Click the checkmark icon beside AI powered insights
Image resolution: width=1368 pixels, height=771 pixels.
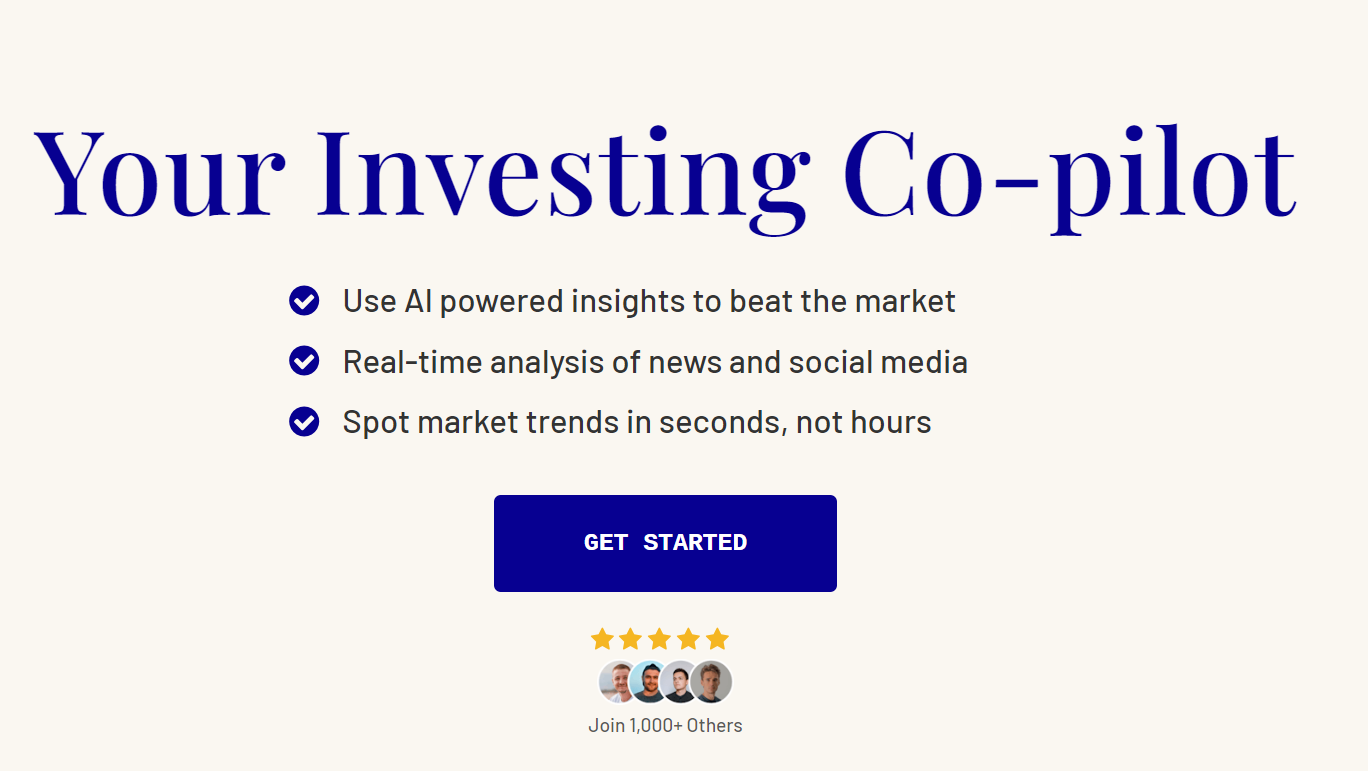click(304, 300)
